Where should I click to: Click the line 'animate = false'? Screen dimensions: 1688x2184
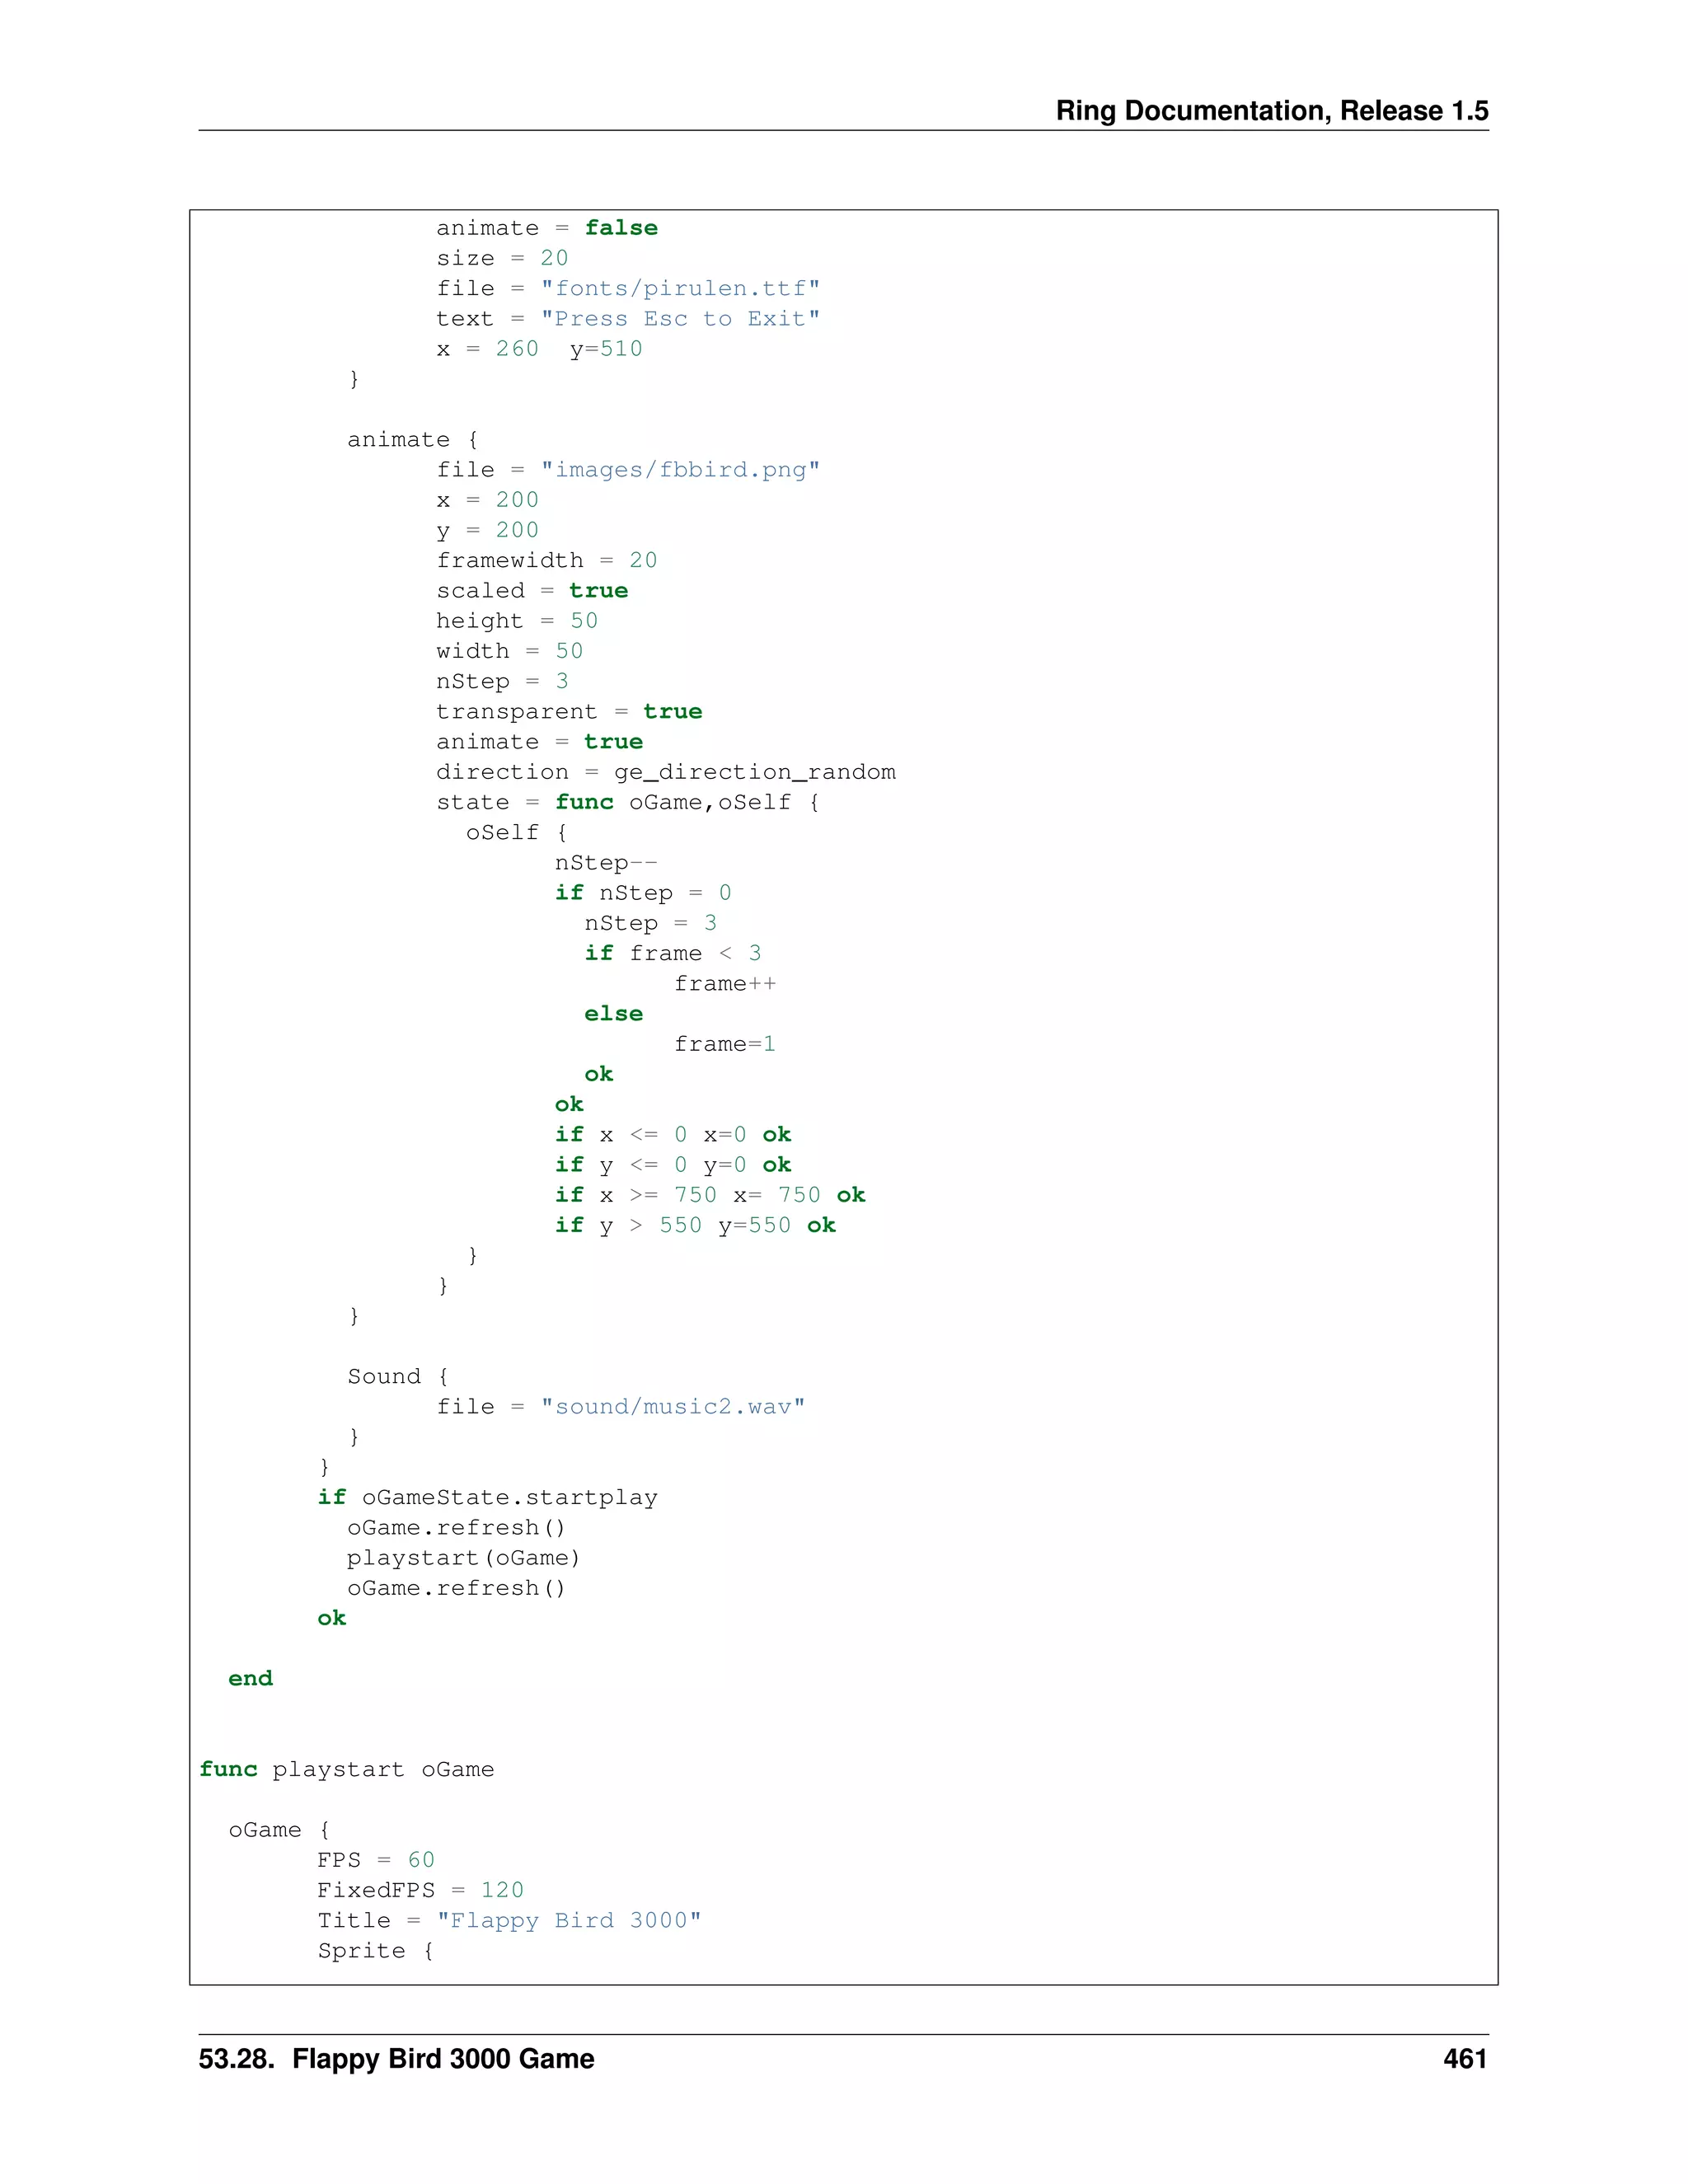547,228
